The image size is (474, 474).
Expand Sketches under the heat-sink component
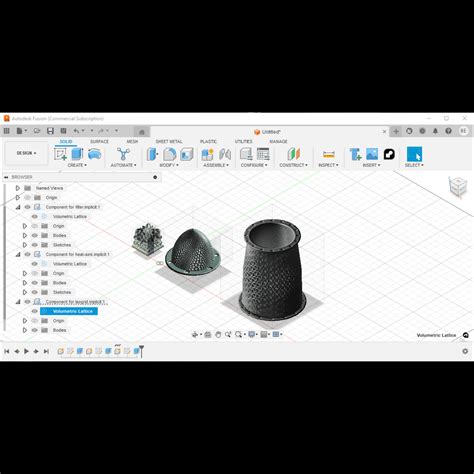[25, 292]
